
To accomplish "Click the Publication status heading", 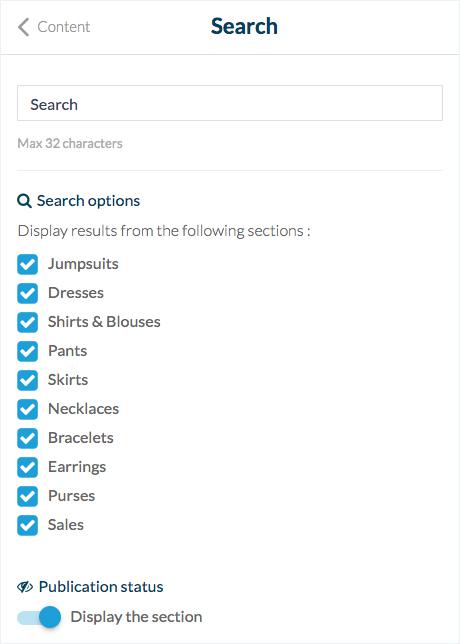I will tap(101, 587).
